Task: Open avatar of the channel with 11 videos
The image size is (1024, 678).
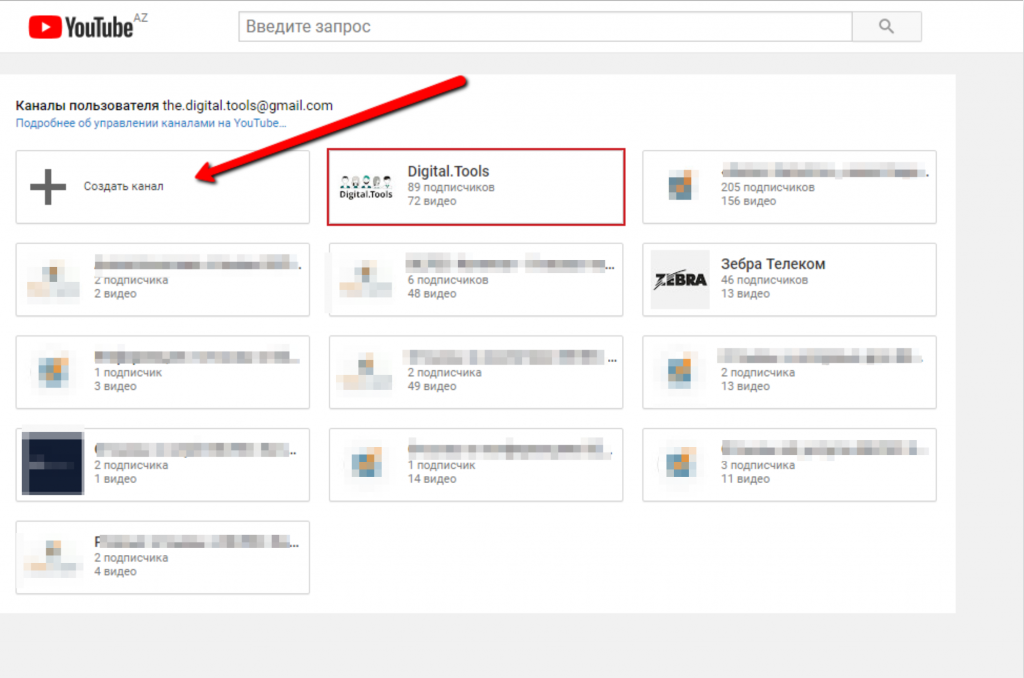Action: point(680,463)
